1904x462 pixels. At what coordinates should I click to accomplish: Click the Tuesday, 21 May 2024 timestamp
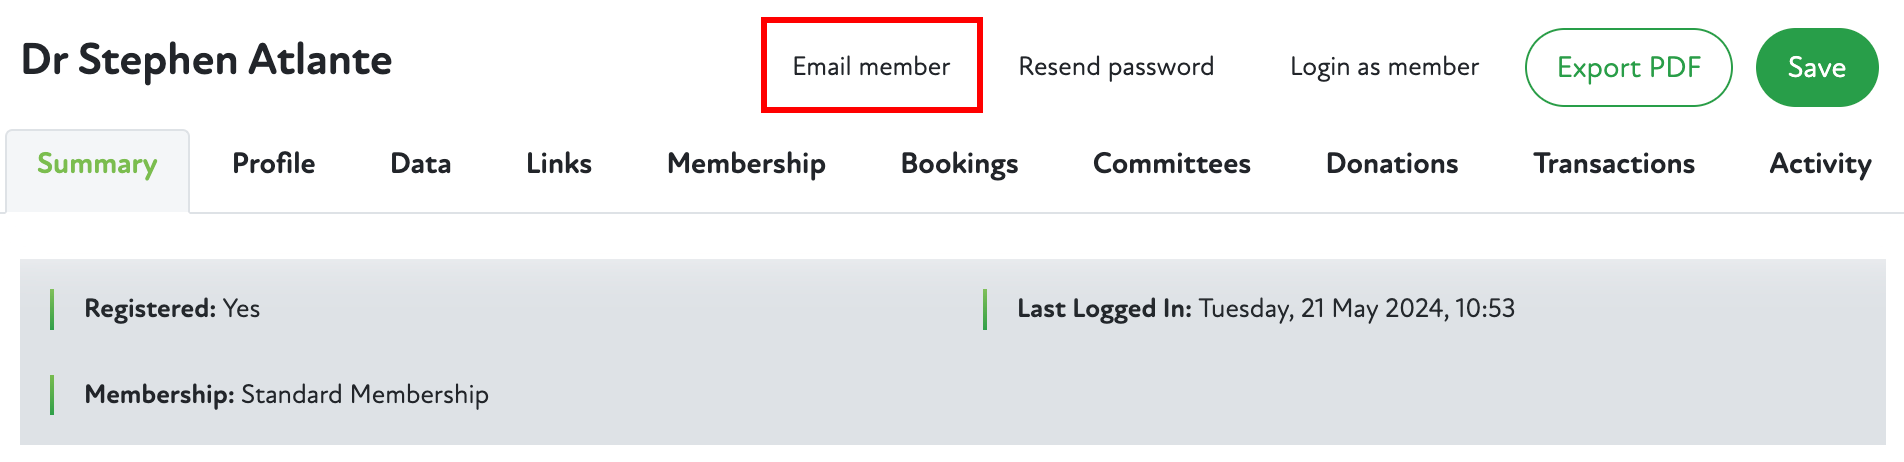[1357, 309]
